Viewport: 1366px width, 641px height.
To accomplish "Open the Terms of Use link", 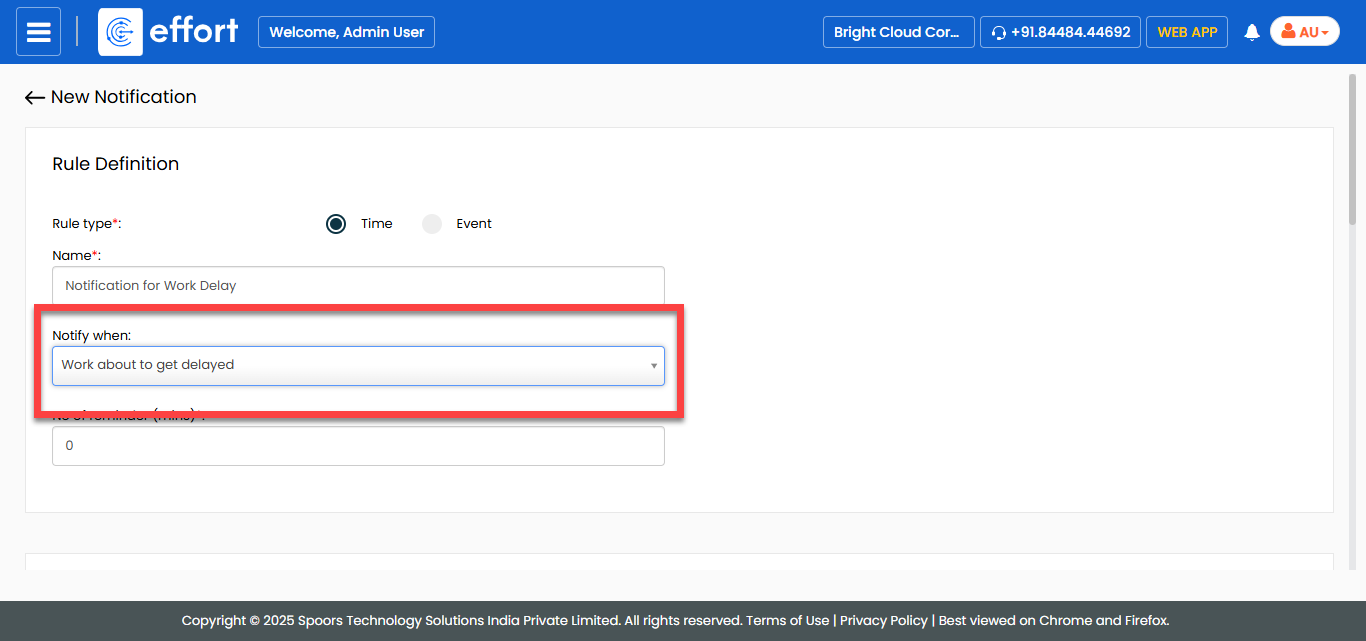I will [x=788, y=620].
